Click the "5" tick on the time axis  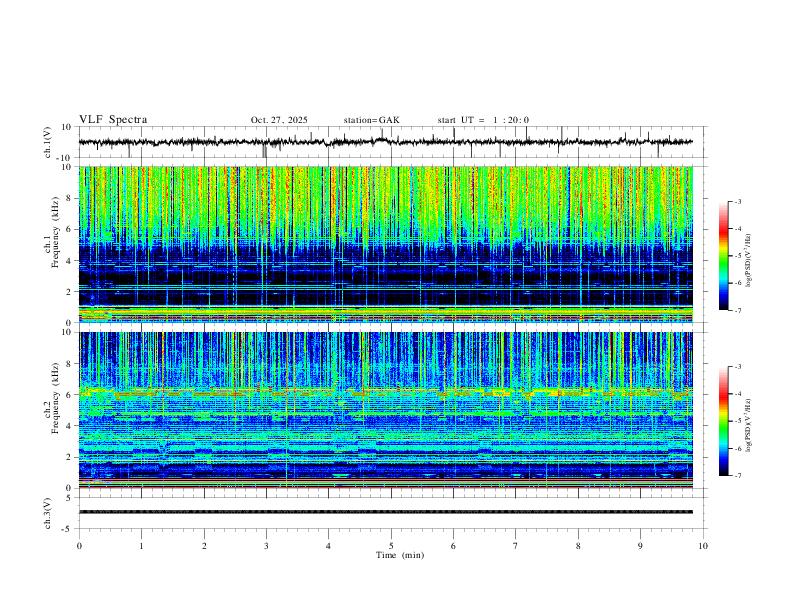pos(391,546)
